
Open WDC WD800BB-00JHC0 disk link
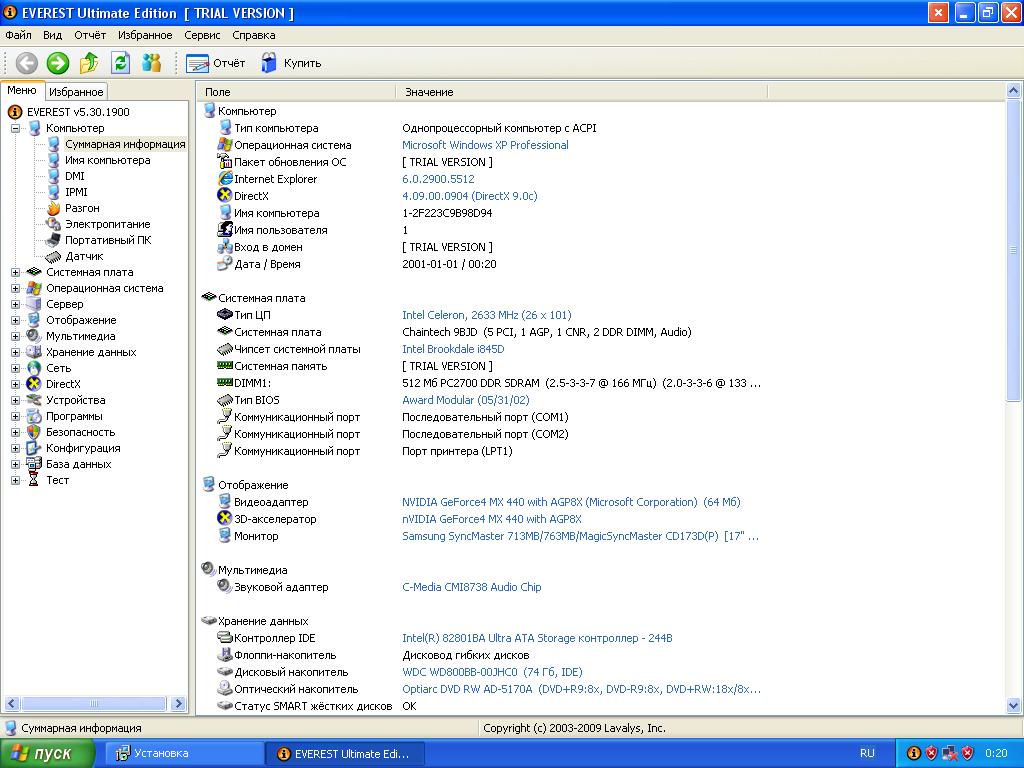click(x=492, y=671)
